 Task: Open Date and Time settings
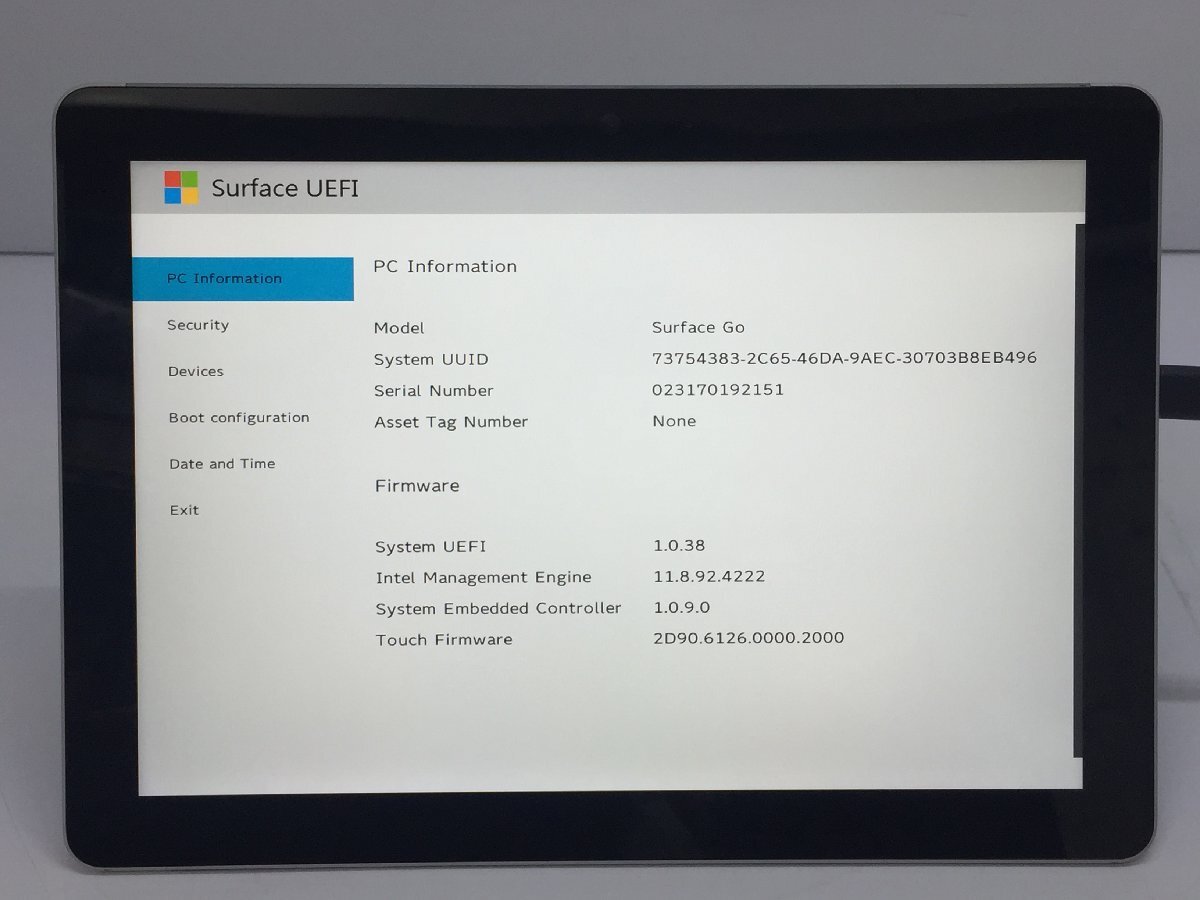point(222,464)
